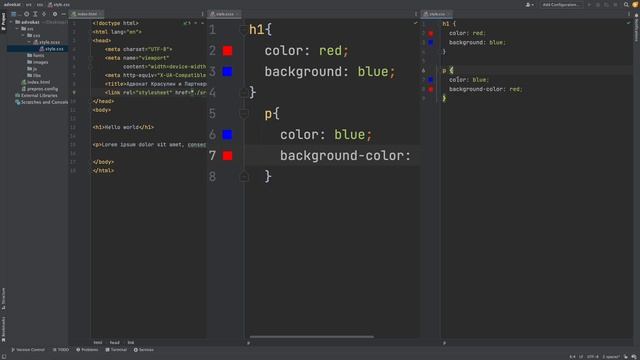Open the user account dropdown
Viewport: 640px width, 360px height.
pyautogui.click(x=529, y=4)
